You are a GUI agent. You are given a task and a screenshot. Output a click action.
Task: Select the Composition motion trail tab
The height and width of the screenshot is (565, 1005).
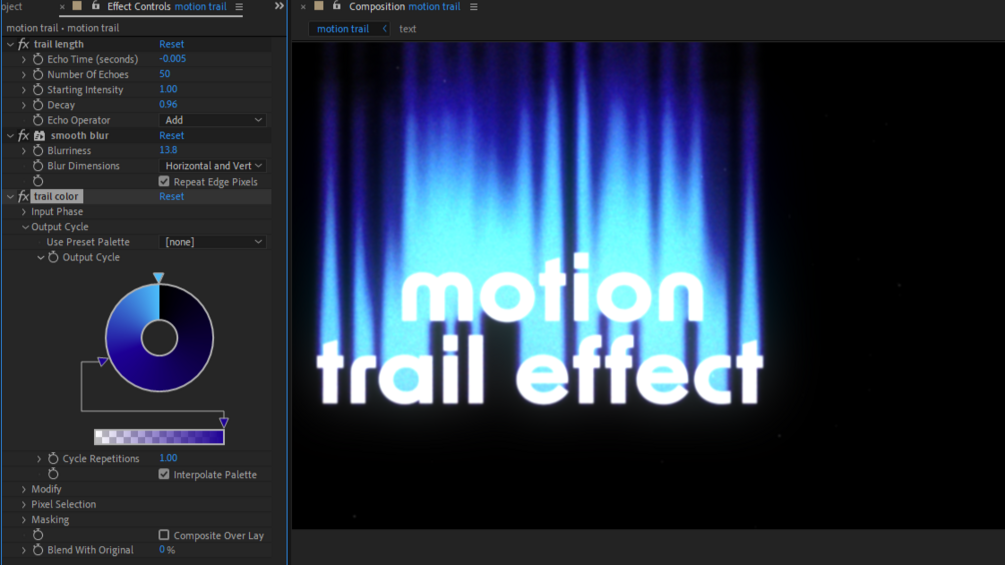point(404,6)
